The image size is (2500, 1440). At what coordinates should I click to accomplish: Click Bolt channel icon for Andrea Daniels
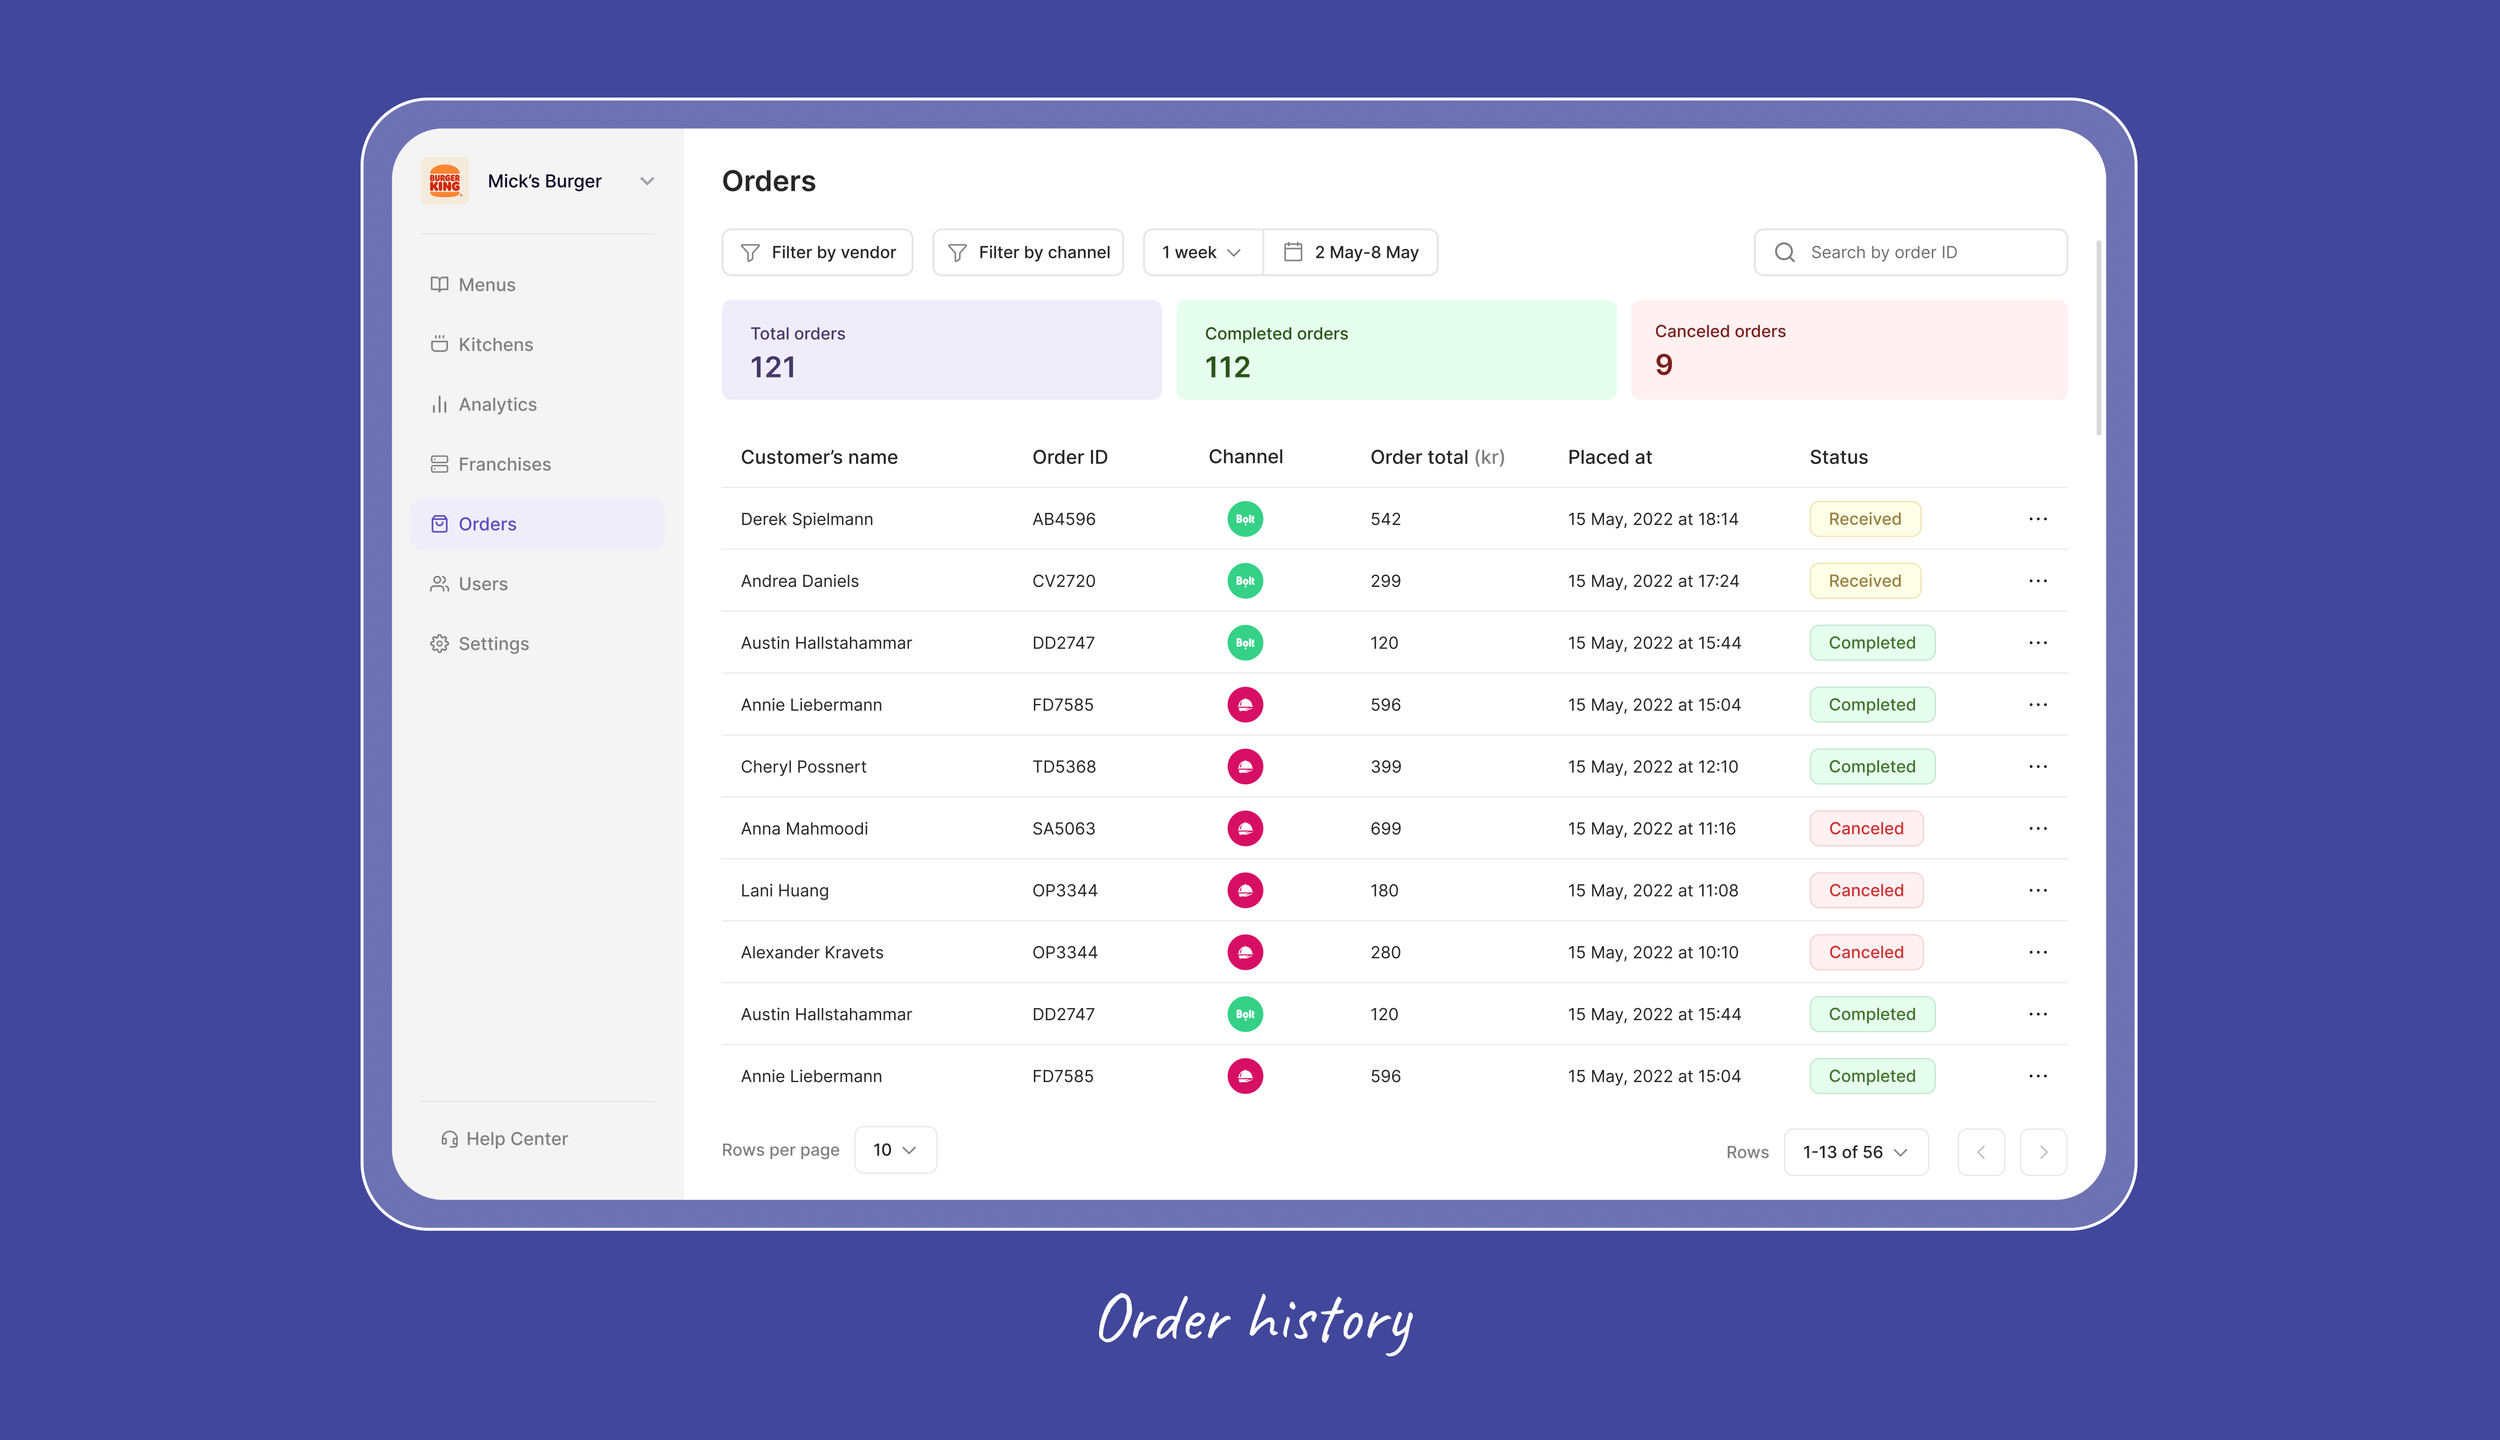1245,581
